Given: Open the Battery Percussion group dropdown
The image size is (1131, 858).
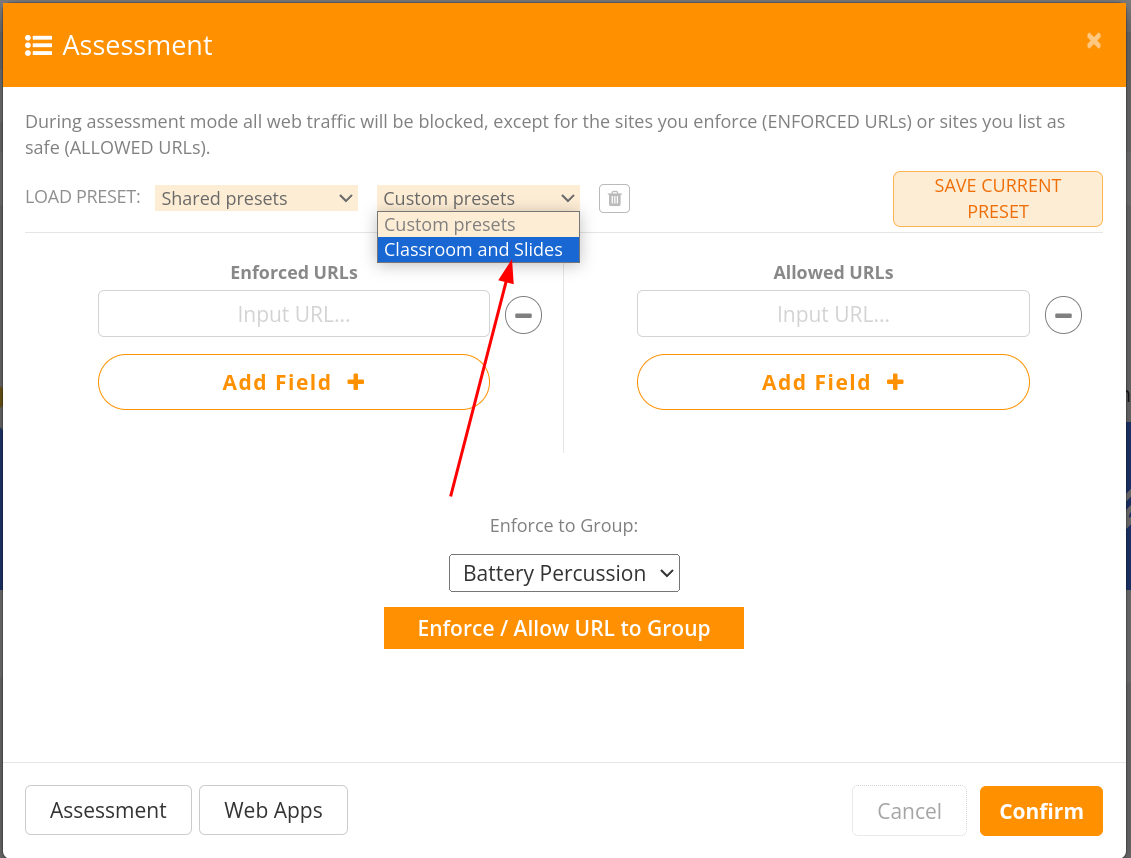Looking at the screenshot, I should [x=564, y=573].
